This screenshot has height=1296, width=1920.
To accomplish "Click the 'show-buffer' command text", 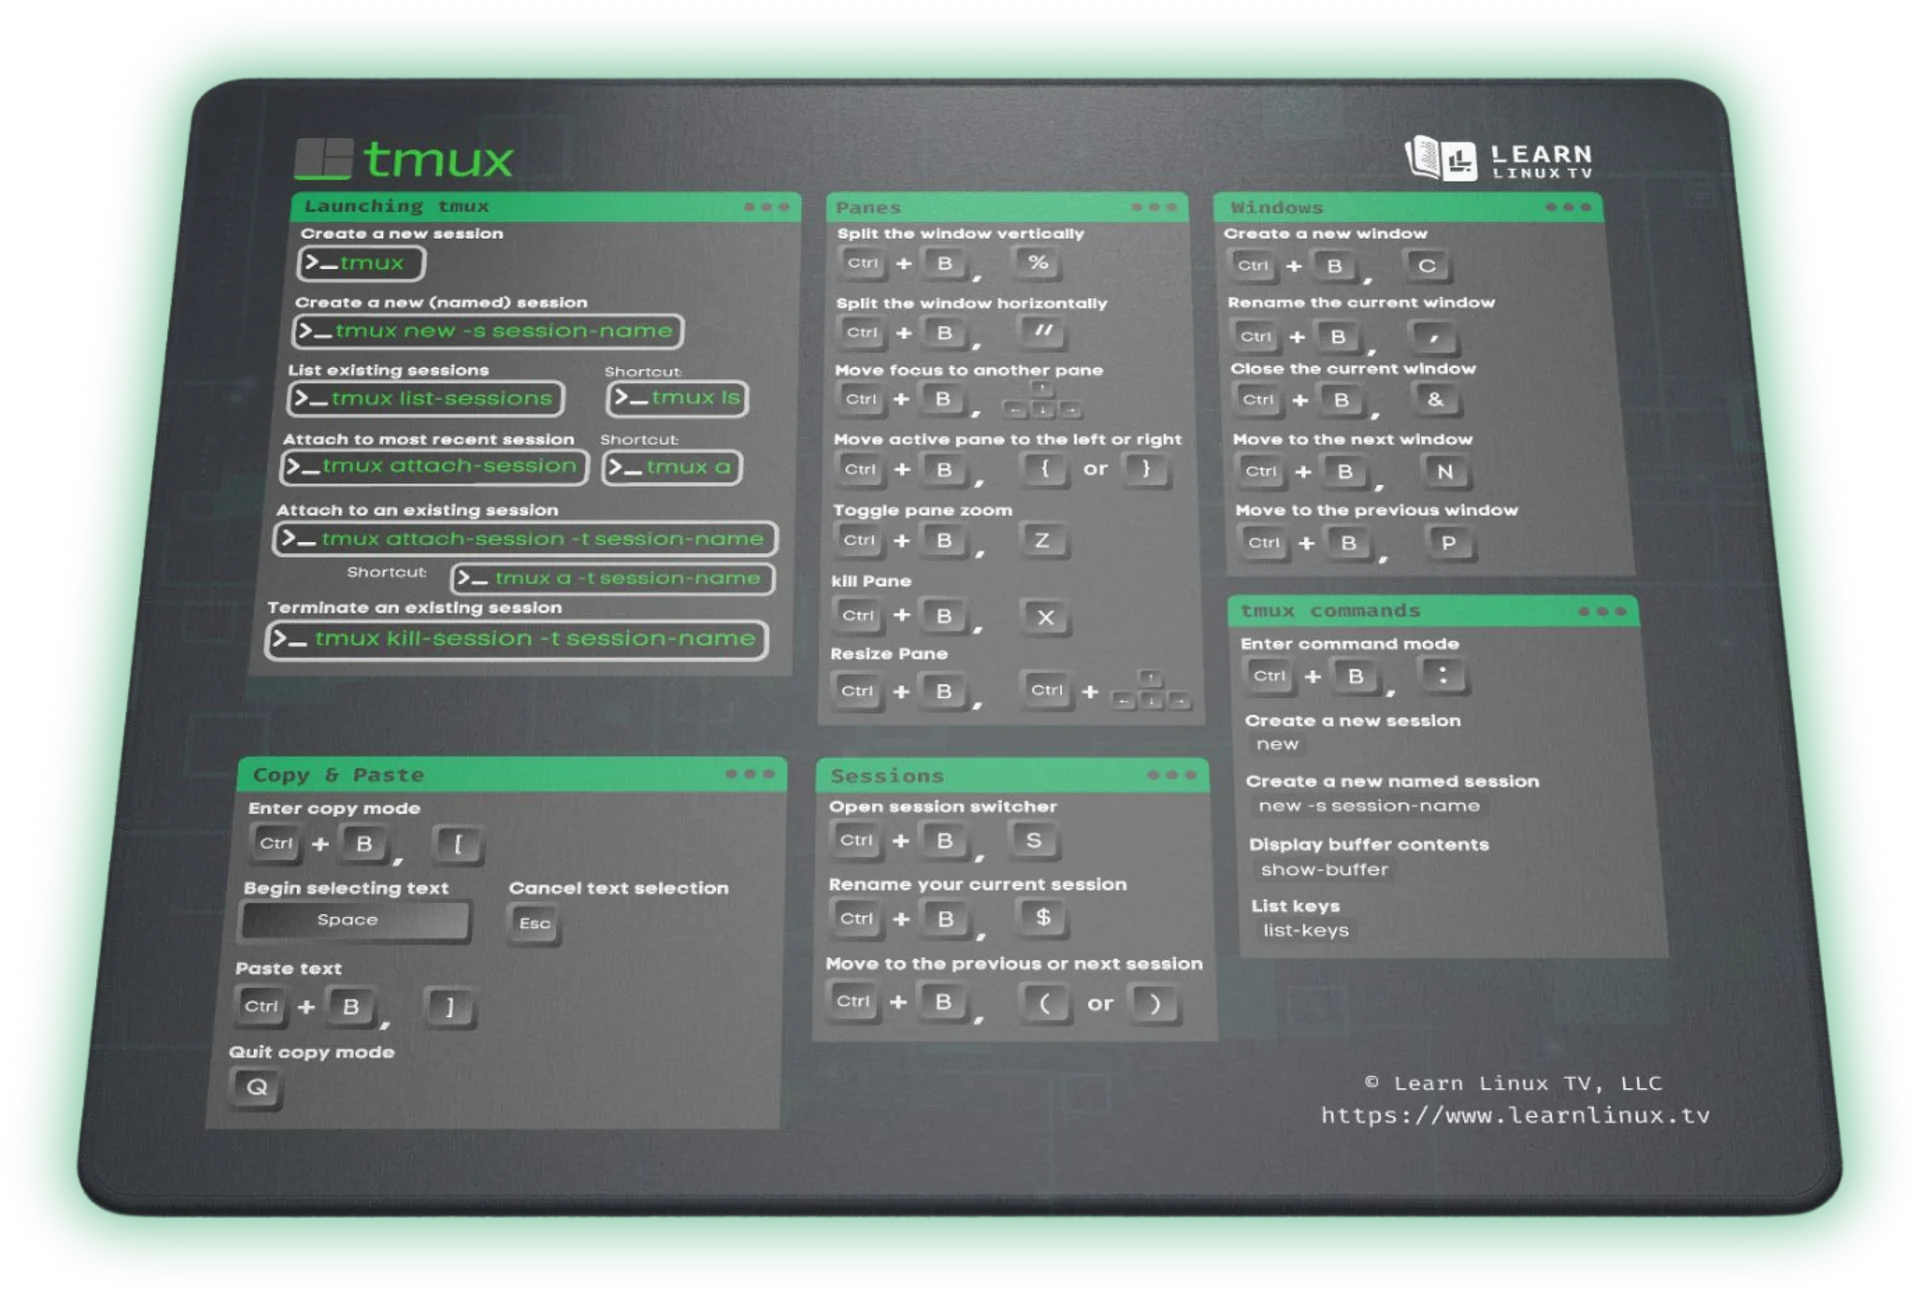I will click(x=1324, y=870).
